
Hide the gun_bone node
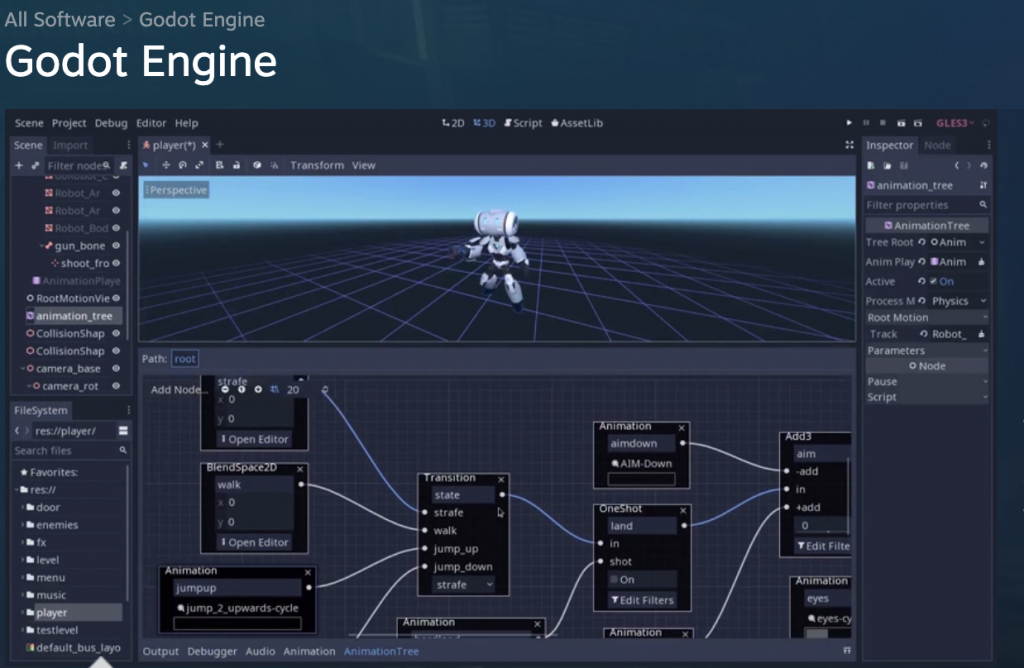tap(116, 246)
